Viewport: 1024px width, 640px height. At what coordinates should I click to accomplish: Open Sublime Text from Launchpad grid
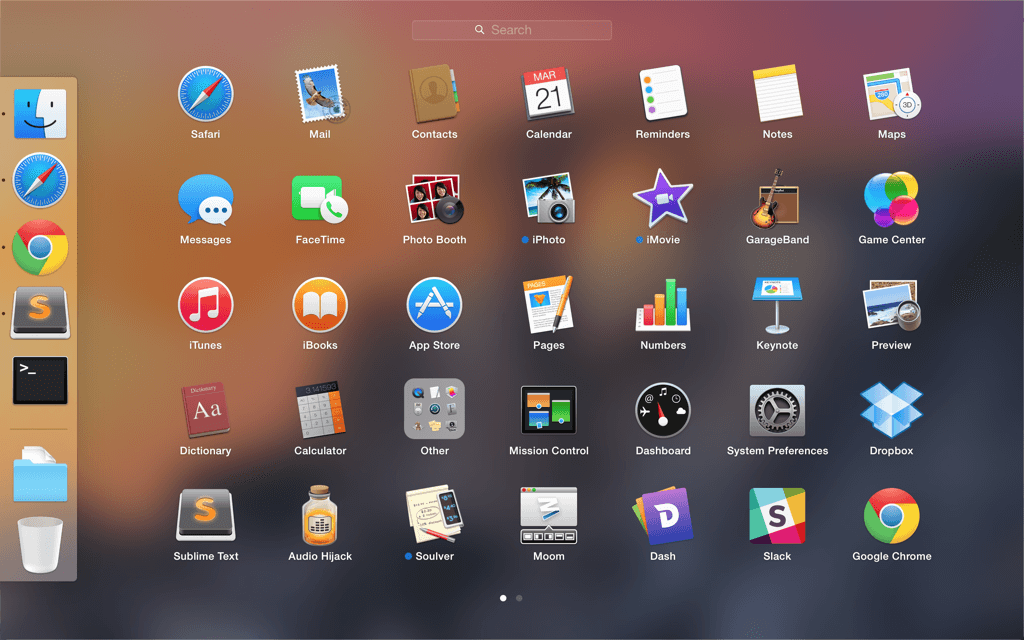point(206,515)
